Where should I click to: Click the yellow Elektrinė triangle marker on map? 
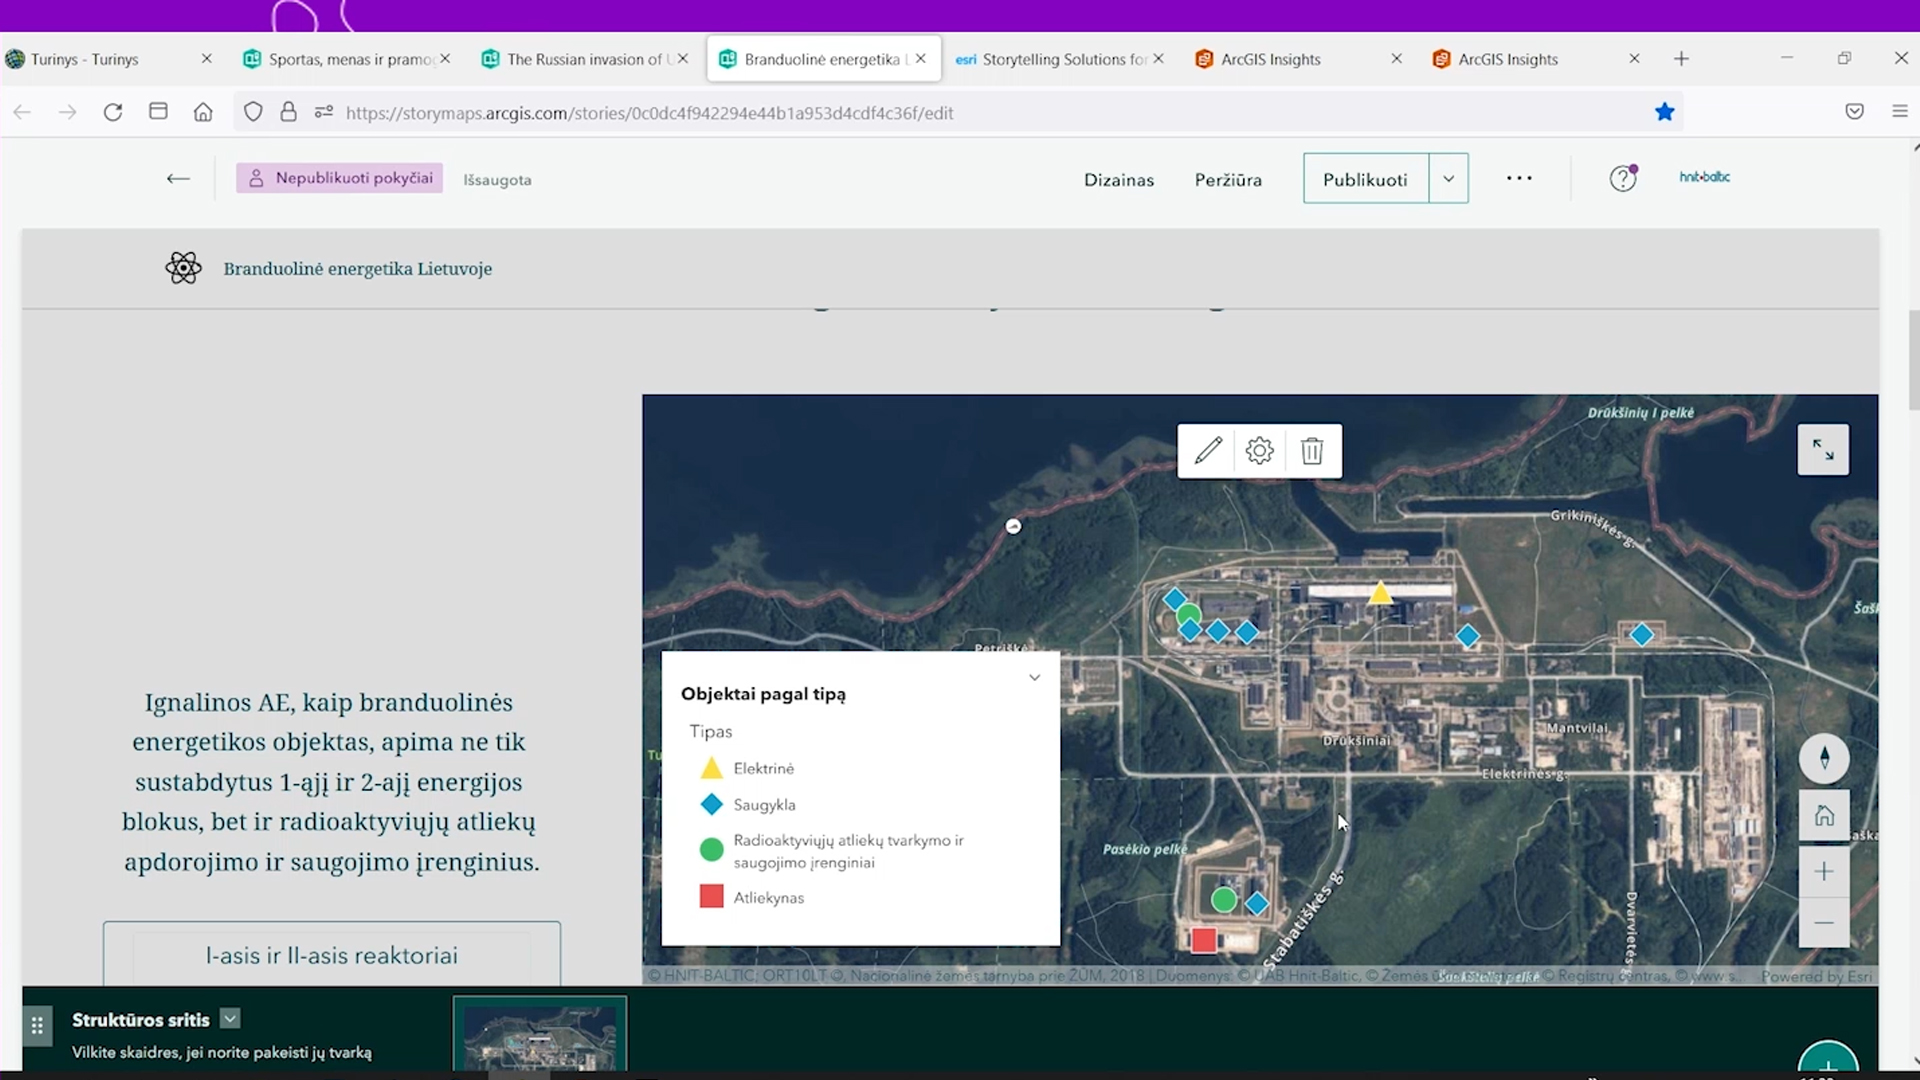click(1380, 594)
